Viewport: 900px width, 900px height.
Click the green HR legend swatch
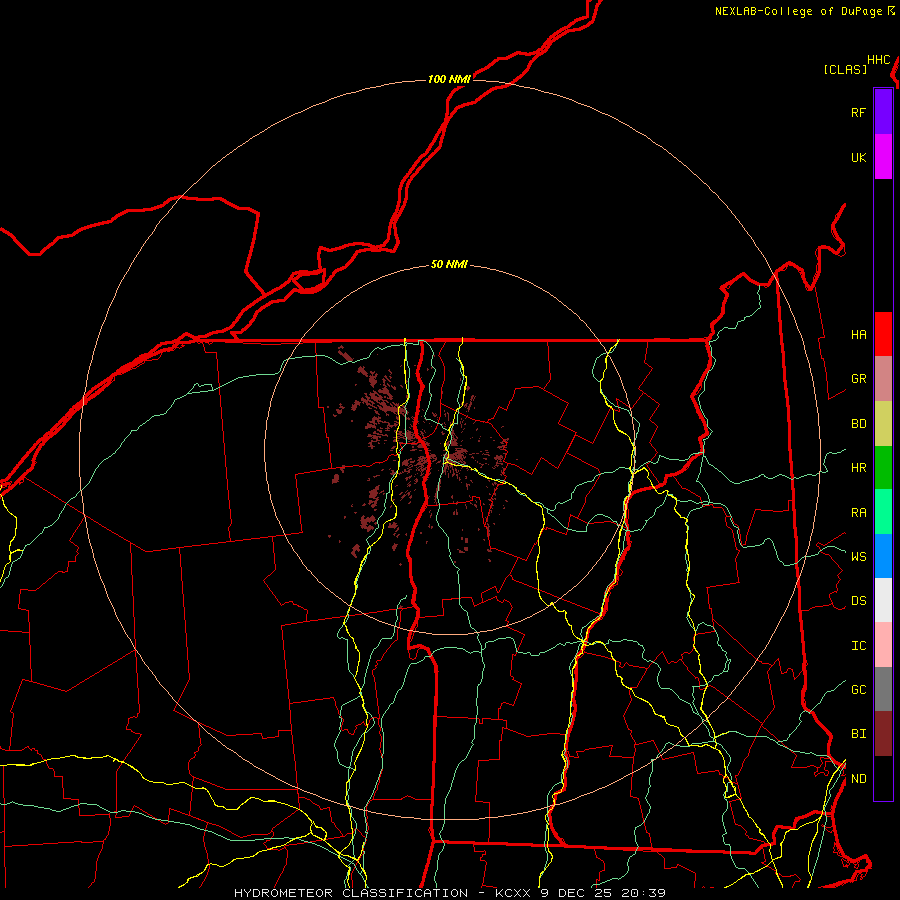[883, 467]
